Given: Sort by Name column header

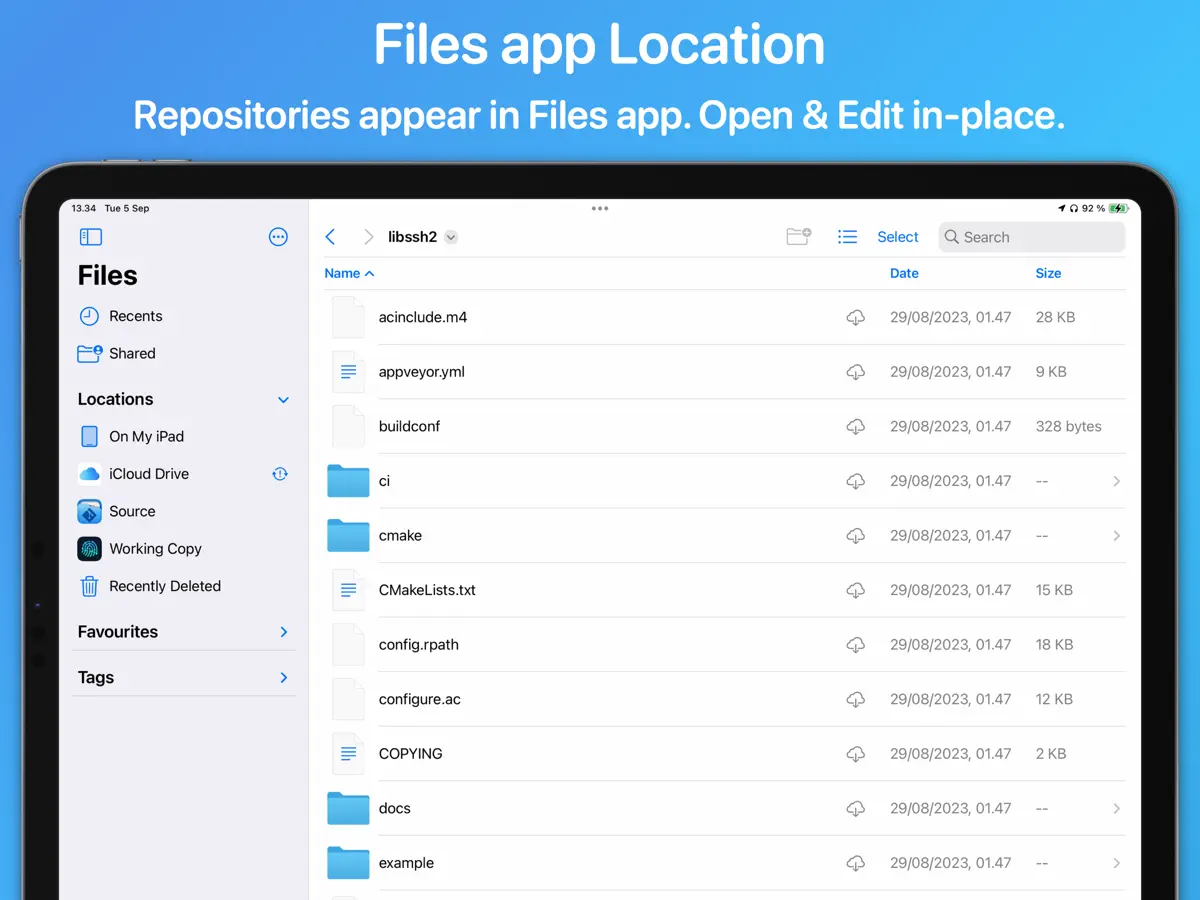Looking at the screenshot, I should [349, 273].
